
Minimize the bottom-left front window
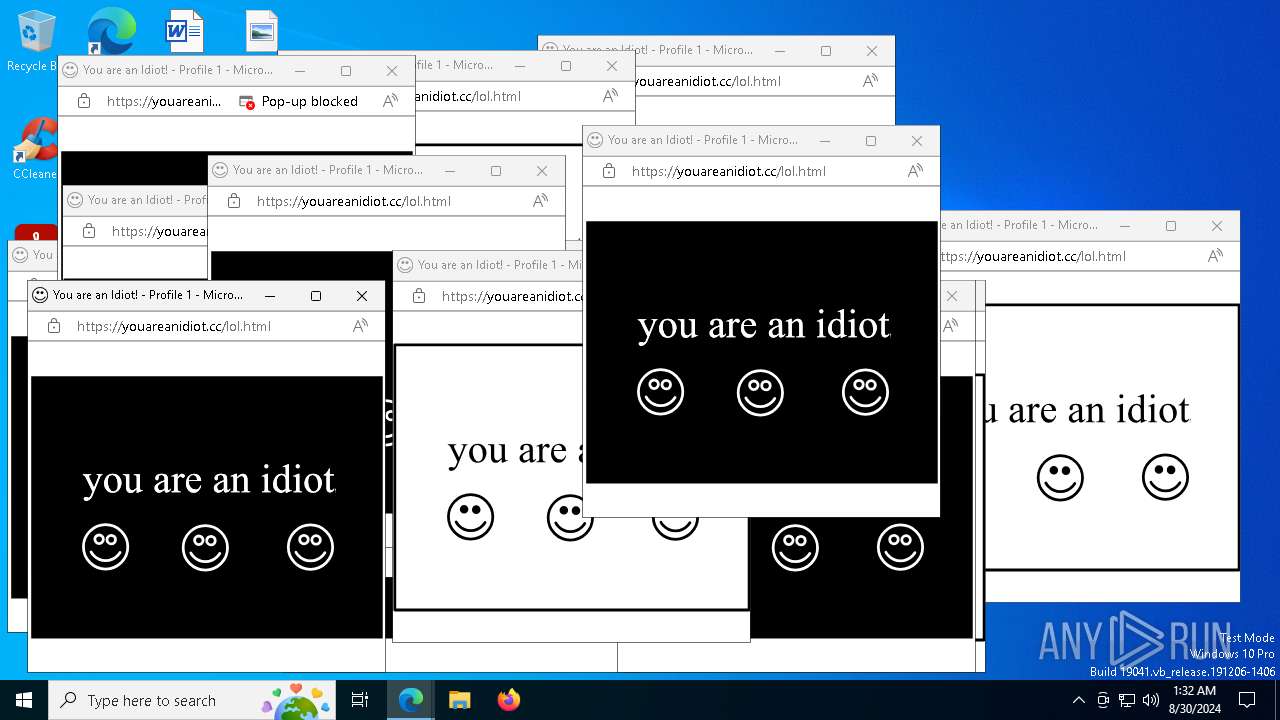[270, 296]
